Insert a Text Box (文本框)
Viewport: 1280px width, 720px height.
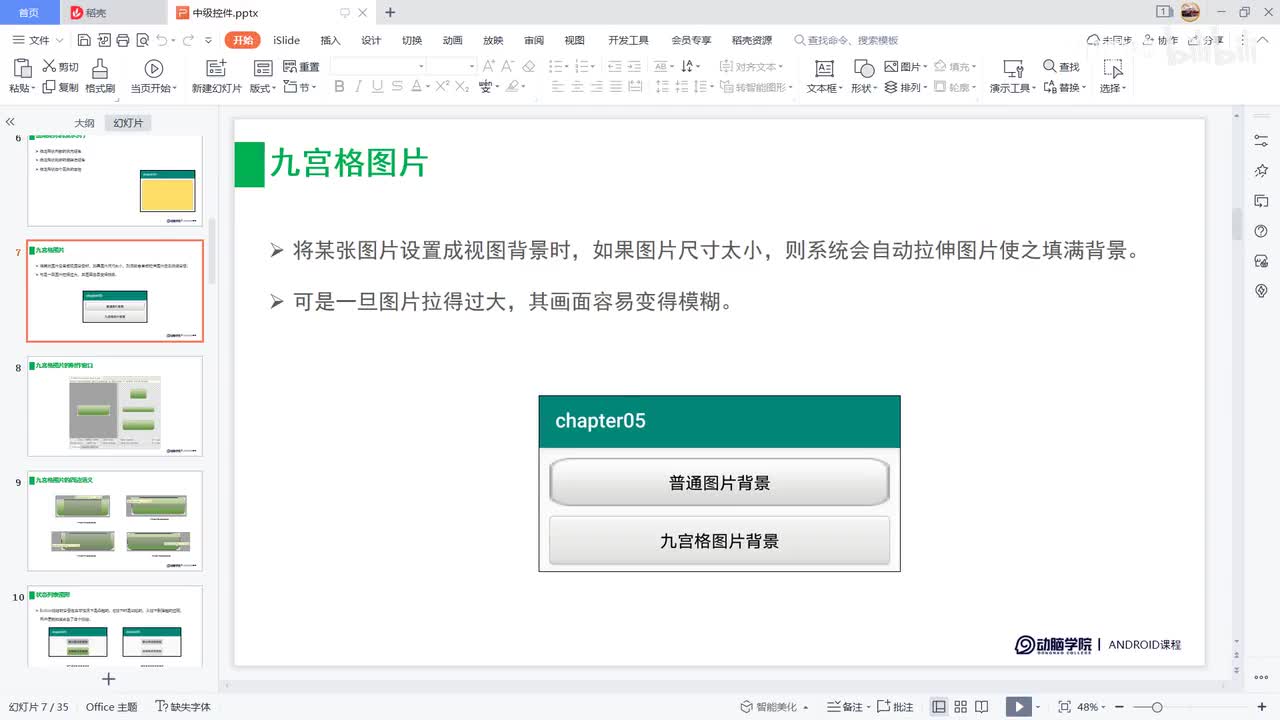click(x=823, y=76)
